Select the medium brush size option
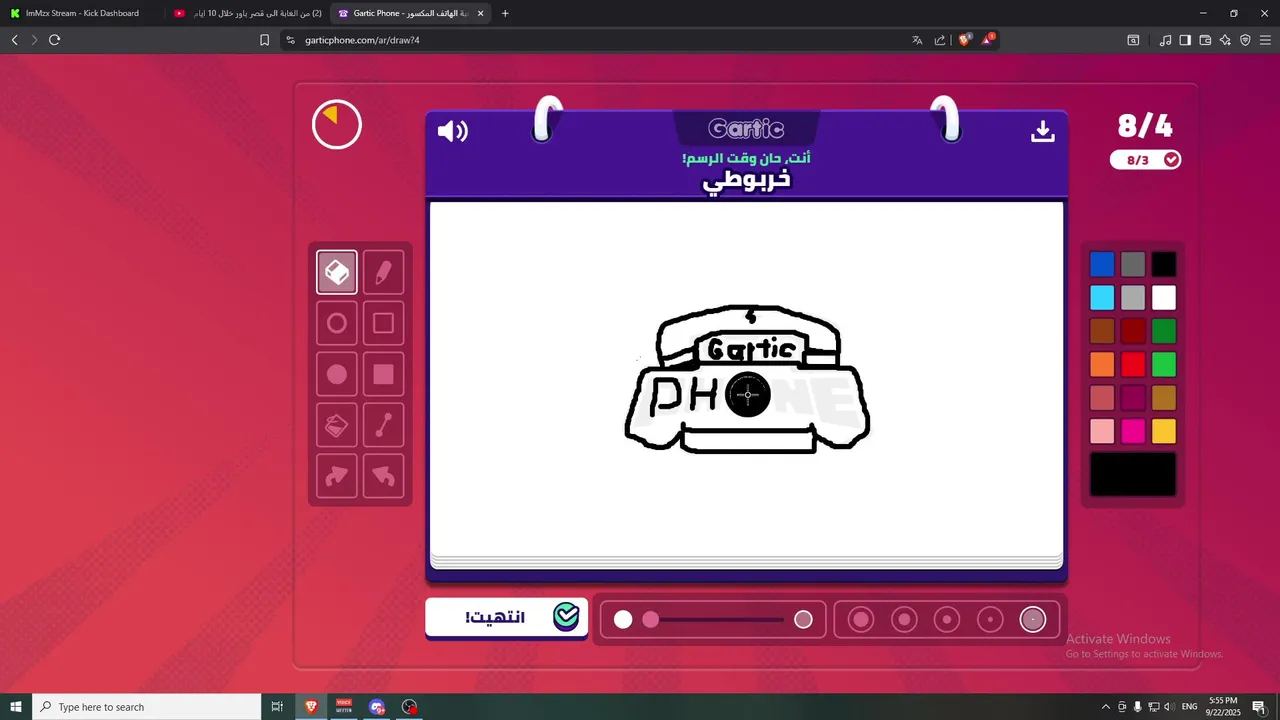Image resolution: width=1280 pixels, height=720 pixels. click(947, 620)
